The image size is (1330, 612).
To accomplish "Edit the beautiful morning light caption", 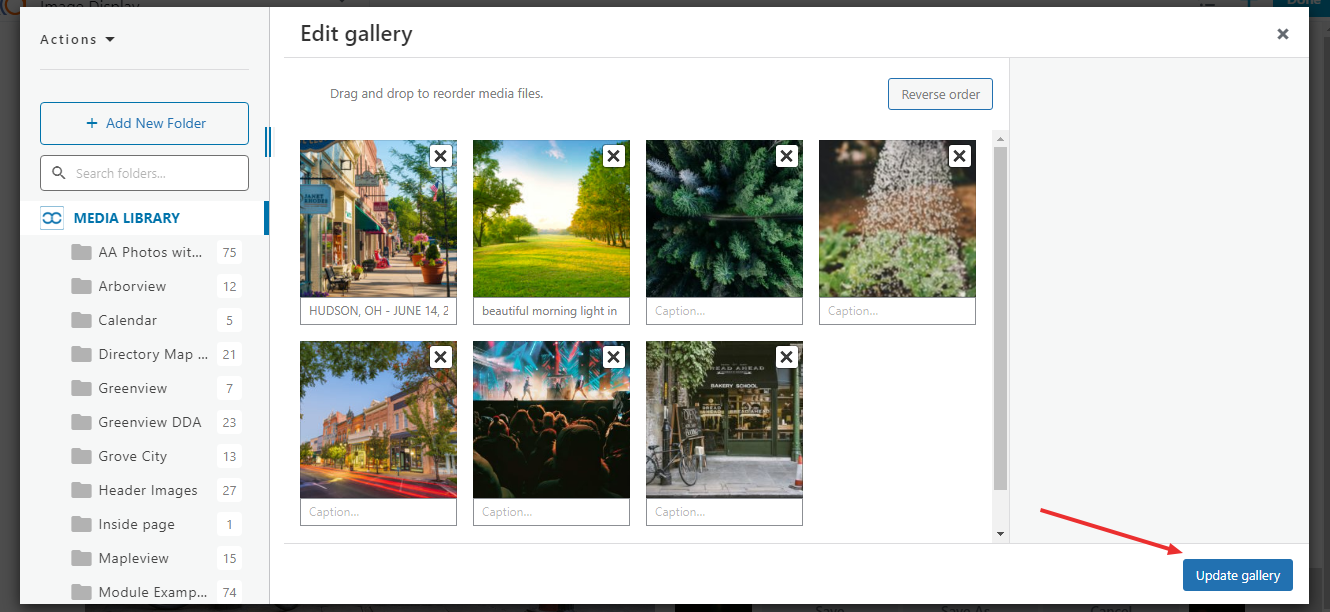I will tap(551, 311).
